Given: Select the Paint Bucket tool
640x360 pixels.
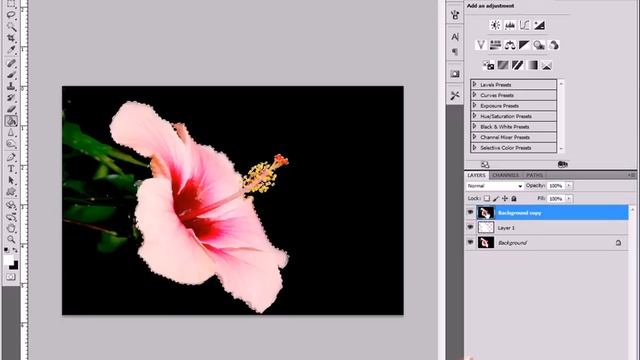Looking at the screenshot, I should click(x=11, y=121).
